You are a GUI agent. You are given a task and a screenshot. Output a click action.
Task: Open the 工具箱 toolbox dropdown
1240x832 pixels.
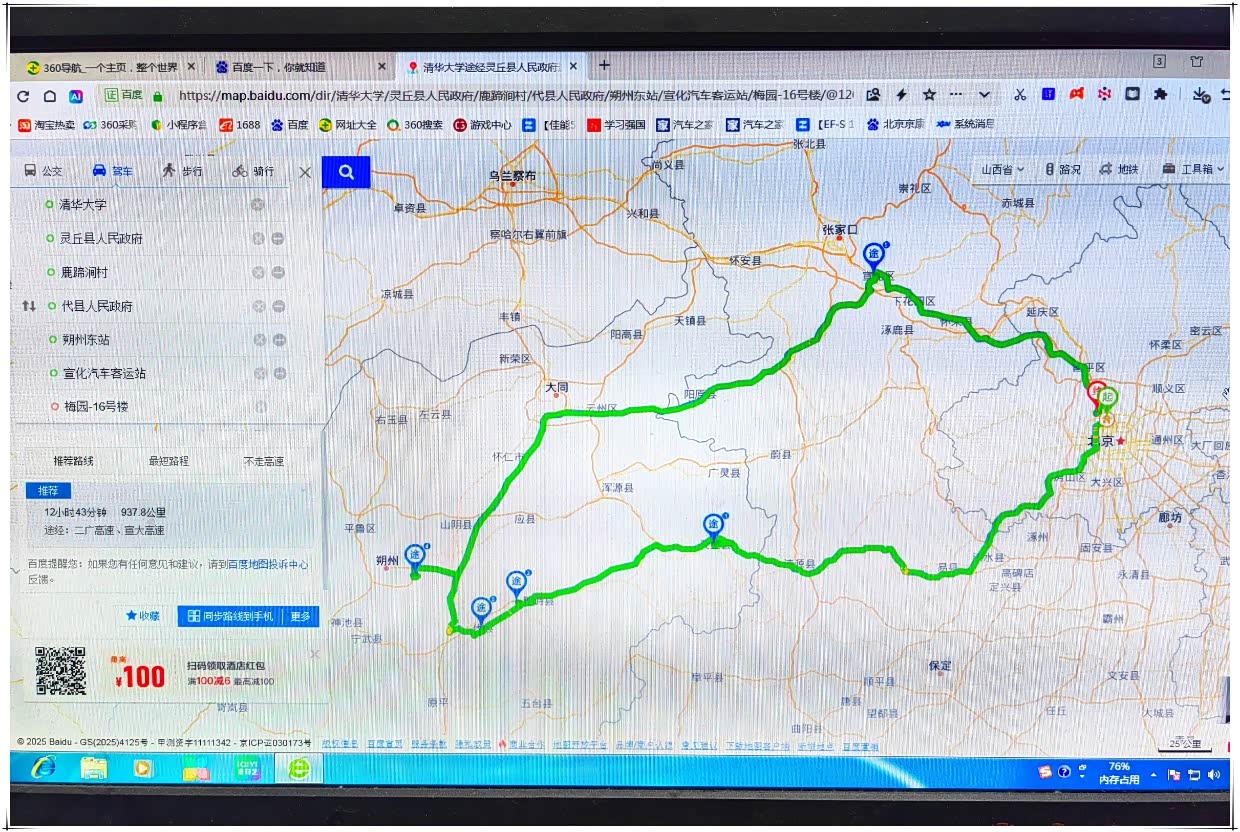[1193, 169]
